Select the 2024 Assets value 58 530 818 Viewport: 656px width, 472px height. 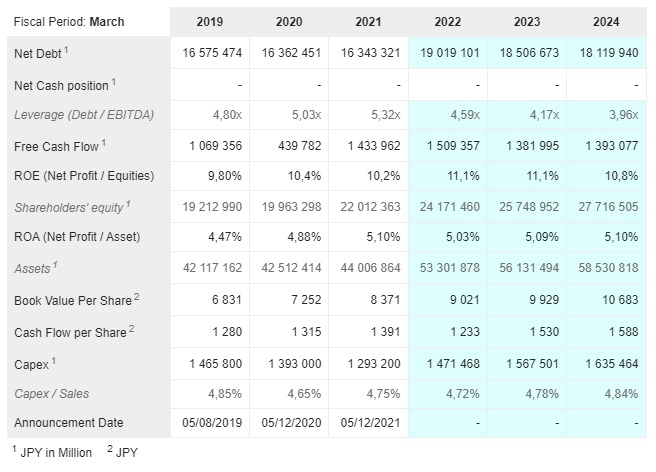tap(607, 269)
